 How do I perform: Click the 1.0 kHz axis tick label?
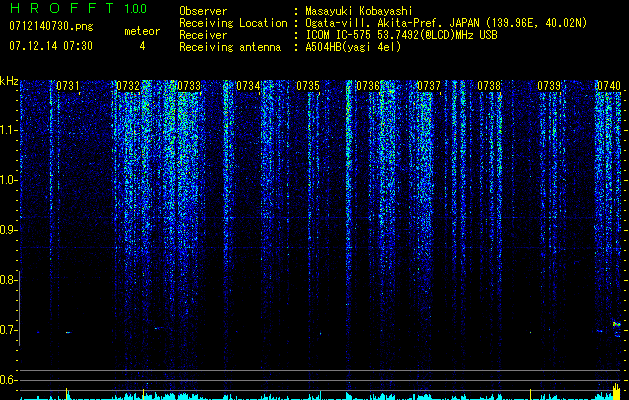pyautogui.click(x=8, y=180)
